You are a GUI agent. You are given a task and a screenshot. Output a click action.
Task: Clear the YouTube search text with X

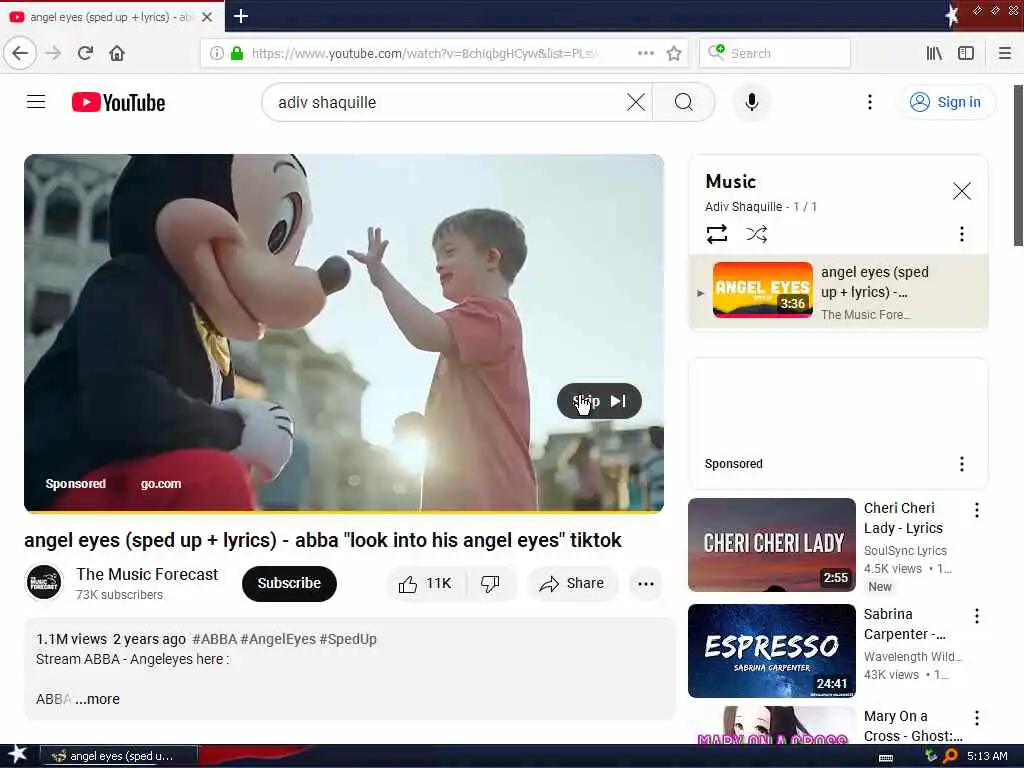tap(635, 102)
